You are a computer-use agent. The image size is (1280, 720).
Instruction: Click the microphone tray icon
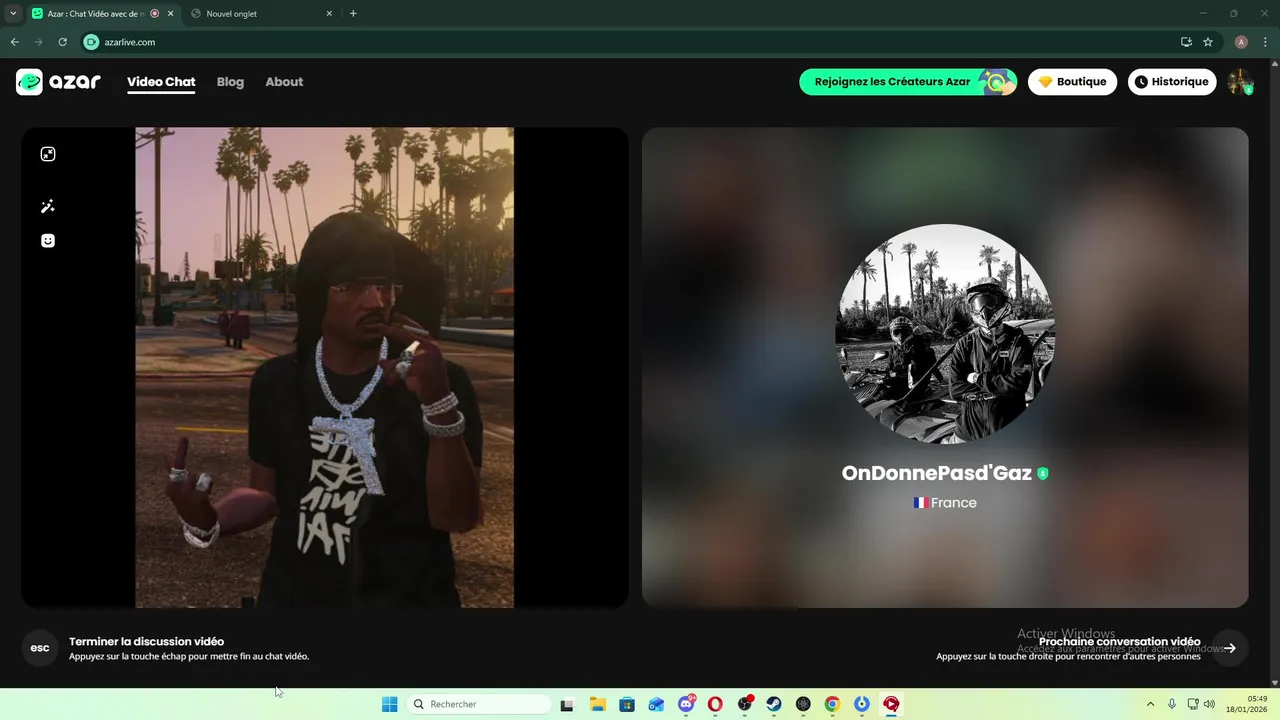pos(1172,704)
